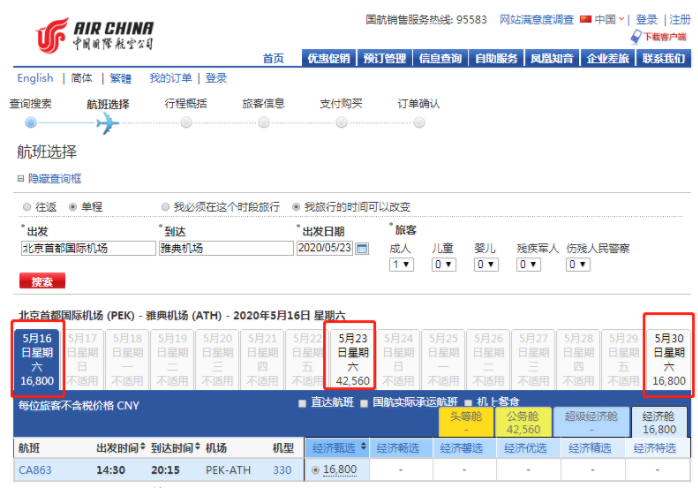Sort by the 经济甄选 fare column
This screenshot has height=491, width=698.
[x=363, y=446]
